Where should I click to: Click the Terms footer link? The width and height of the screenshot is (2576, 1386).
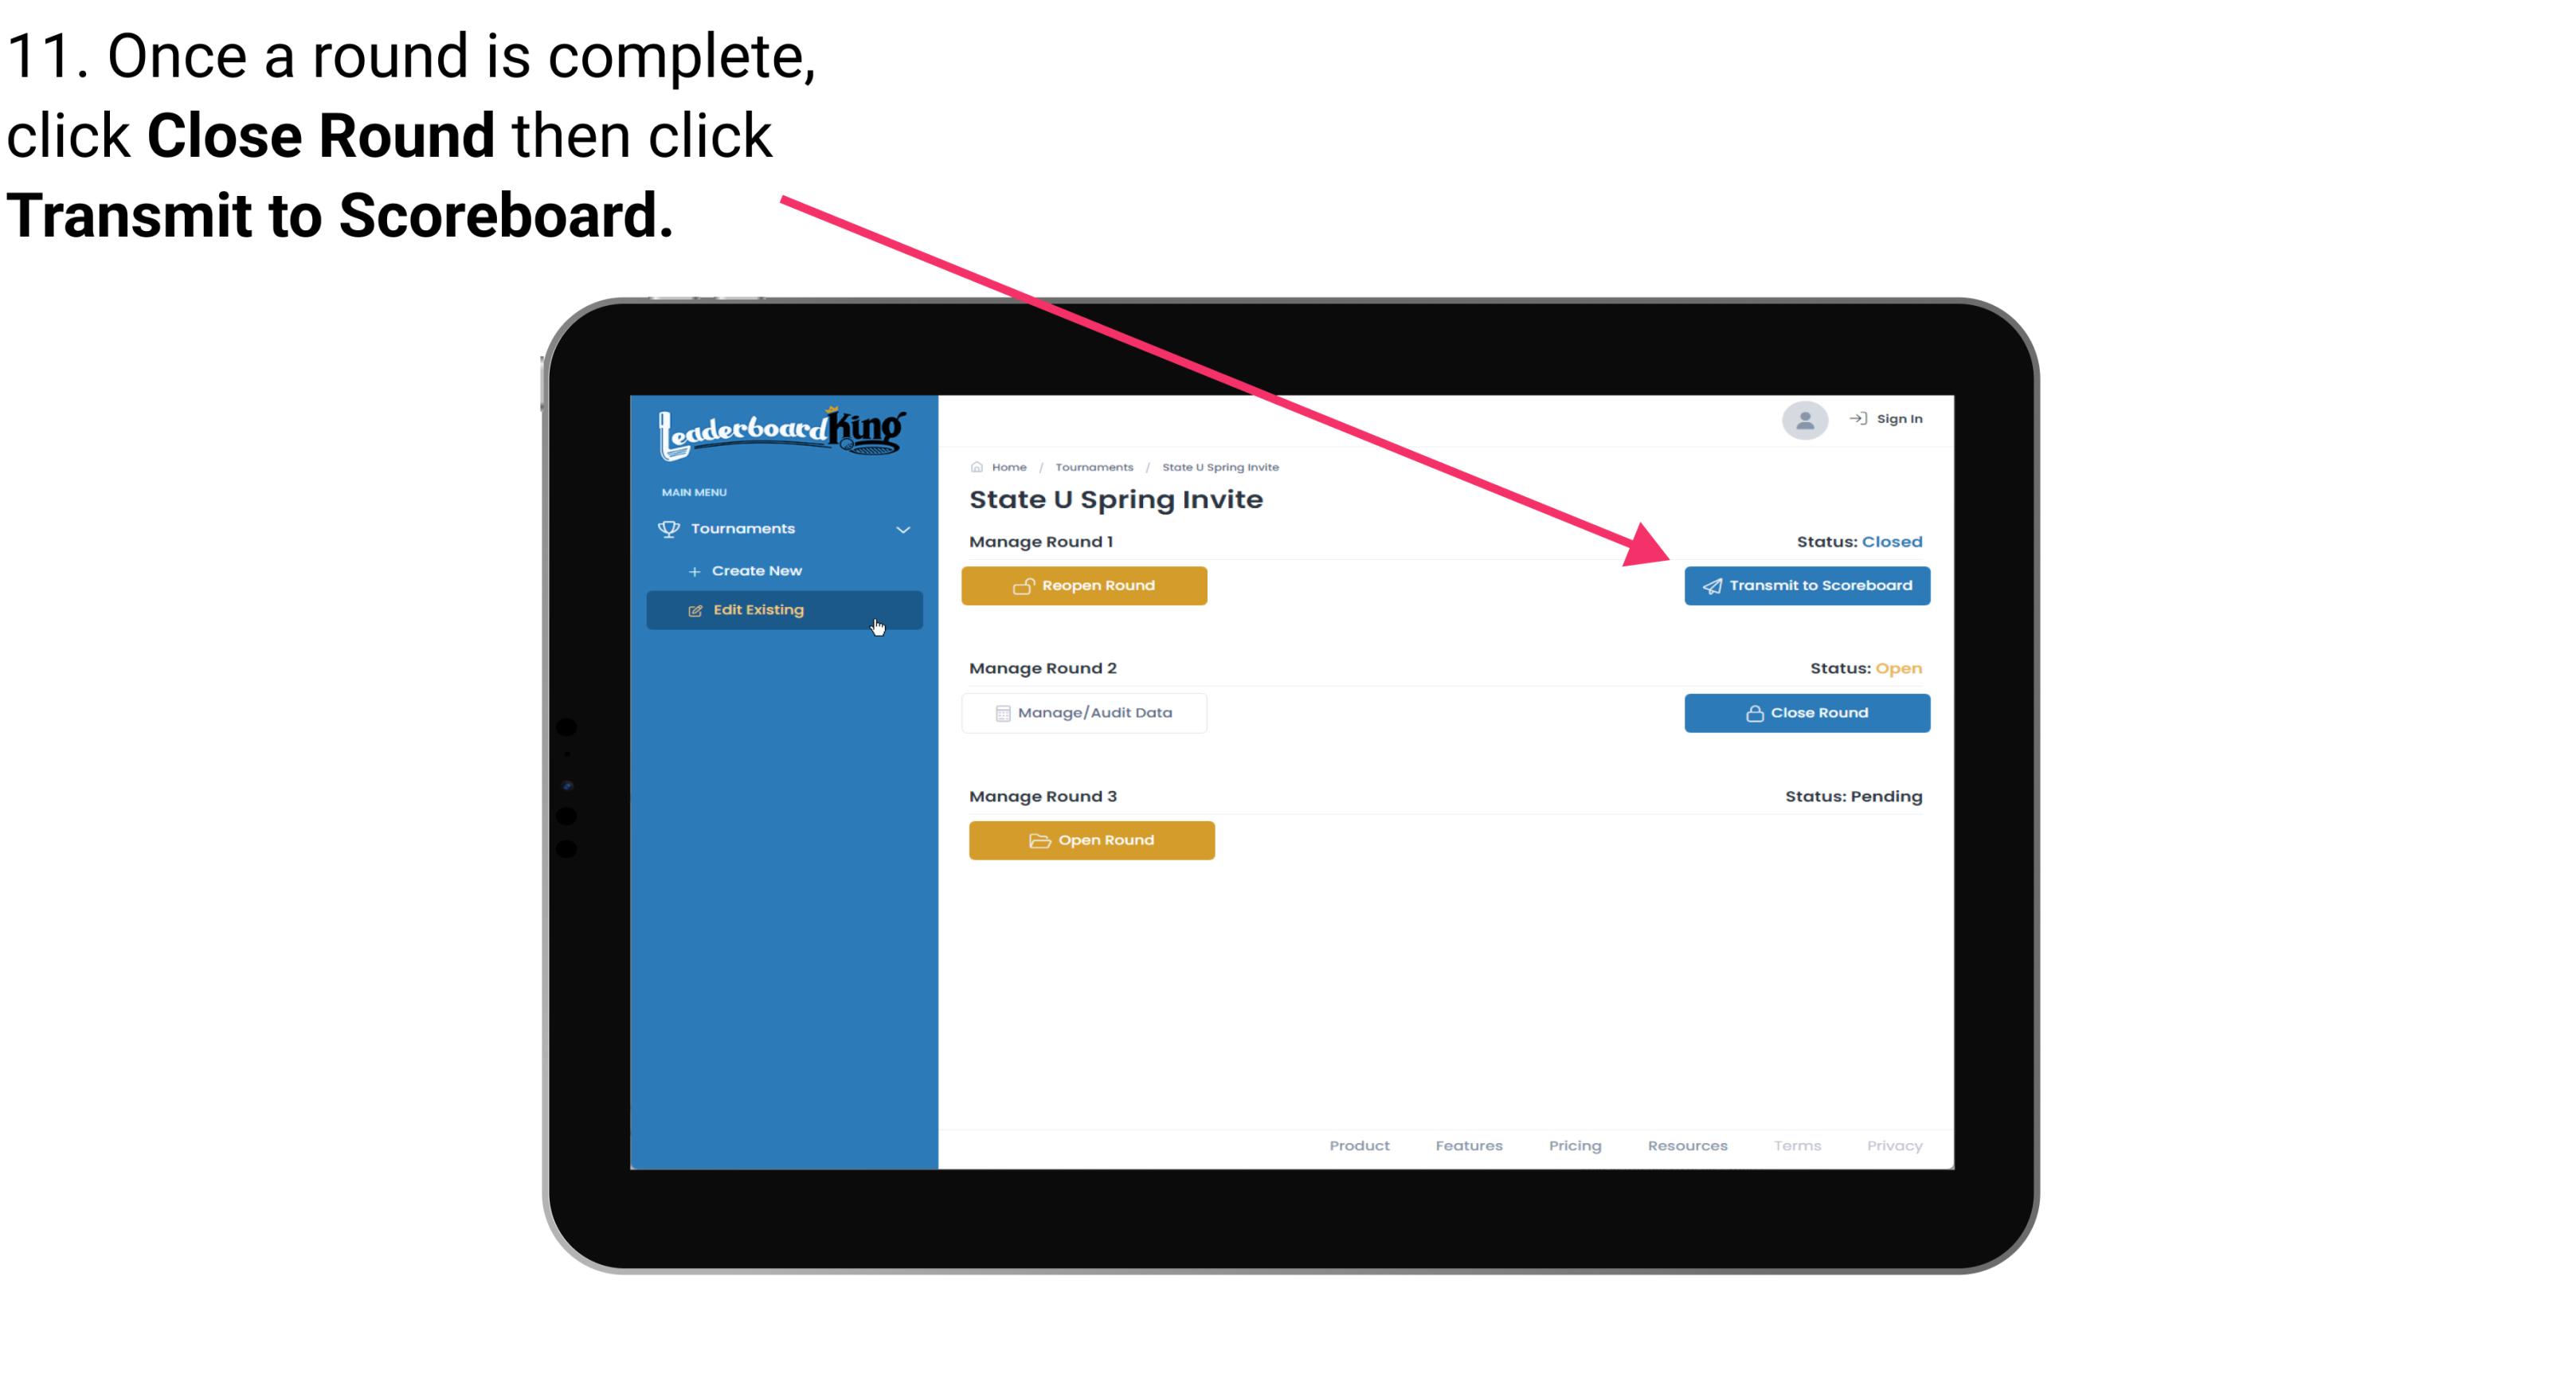1798,1145
